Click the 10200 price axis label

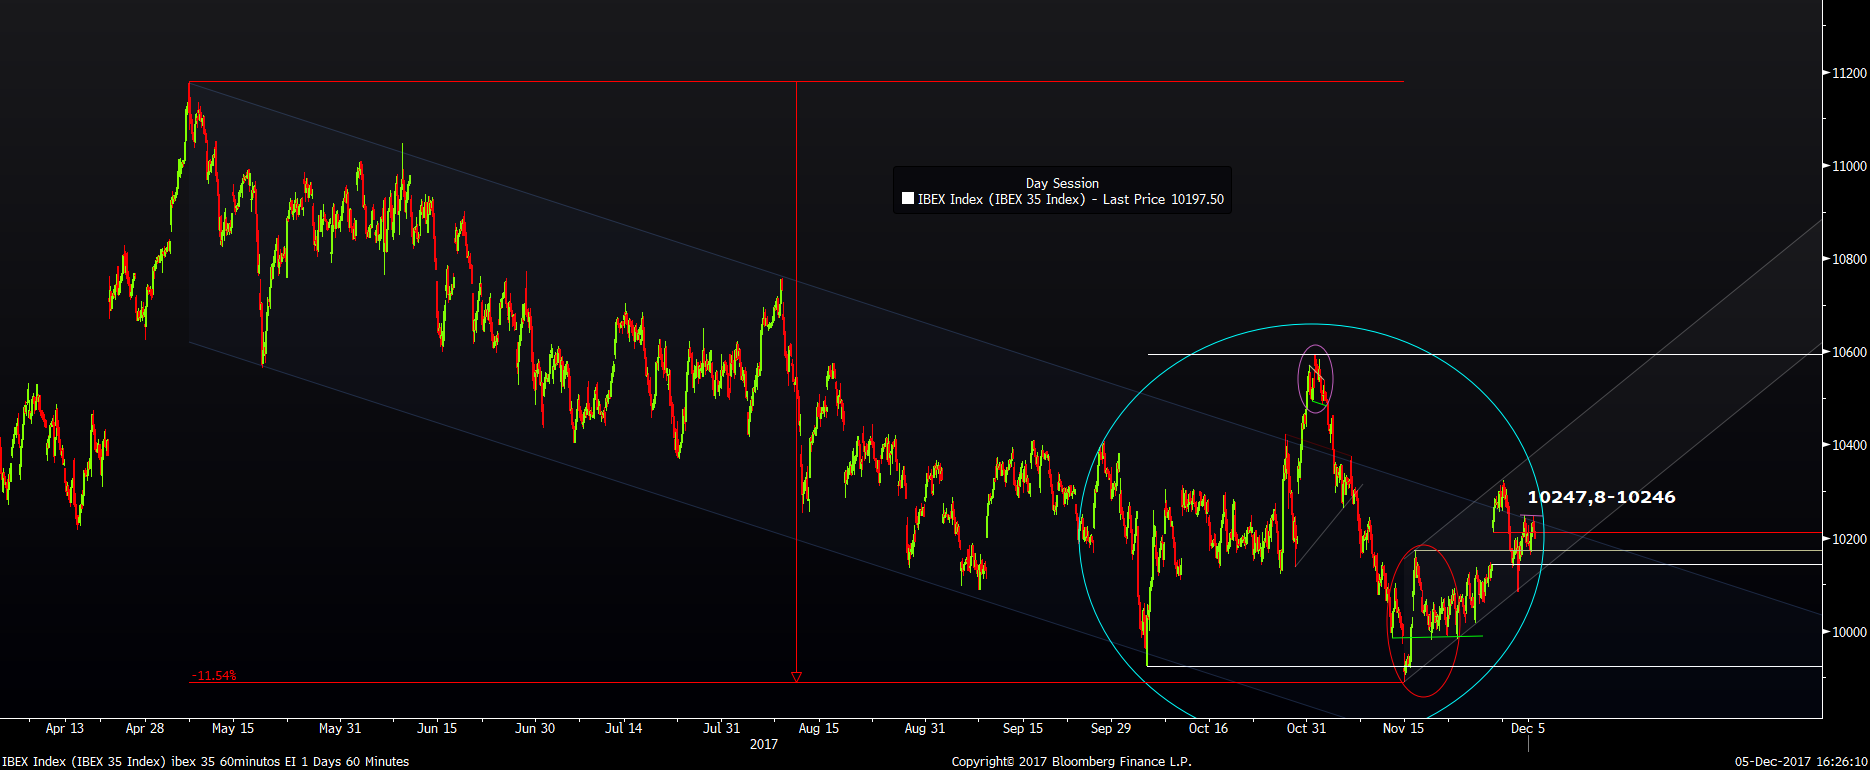(x=1849, y=539)
